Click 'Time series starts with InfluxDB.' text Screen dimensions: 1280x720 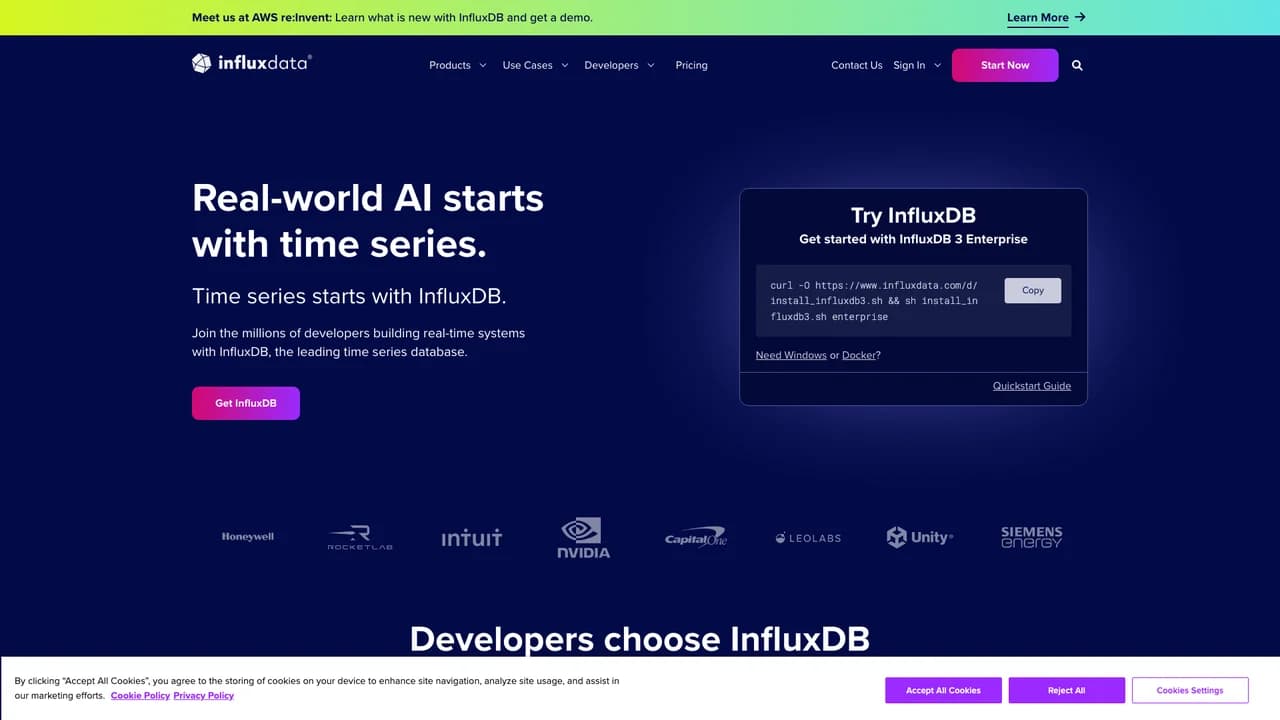tap(349, 296)
